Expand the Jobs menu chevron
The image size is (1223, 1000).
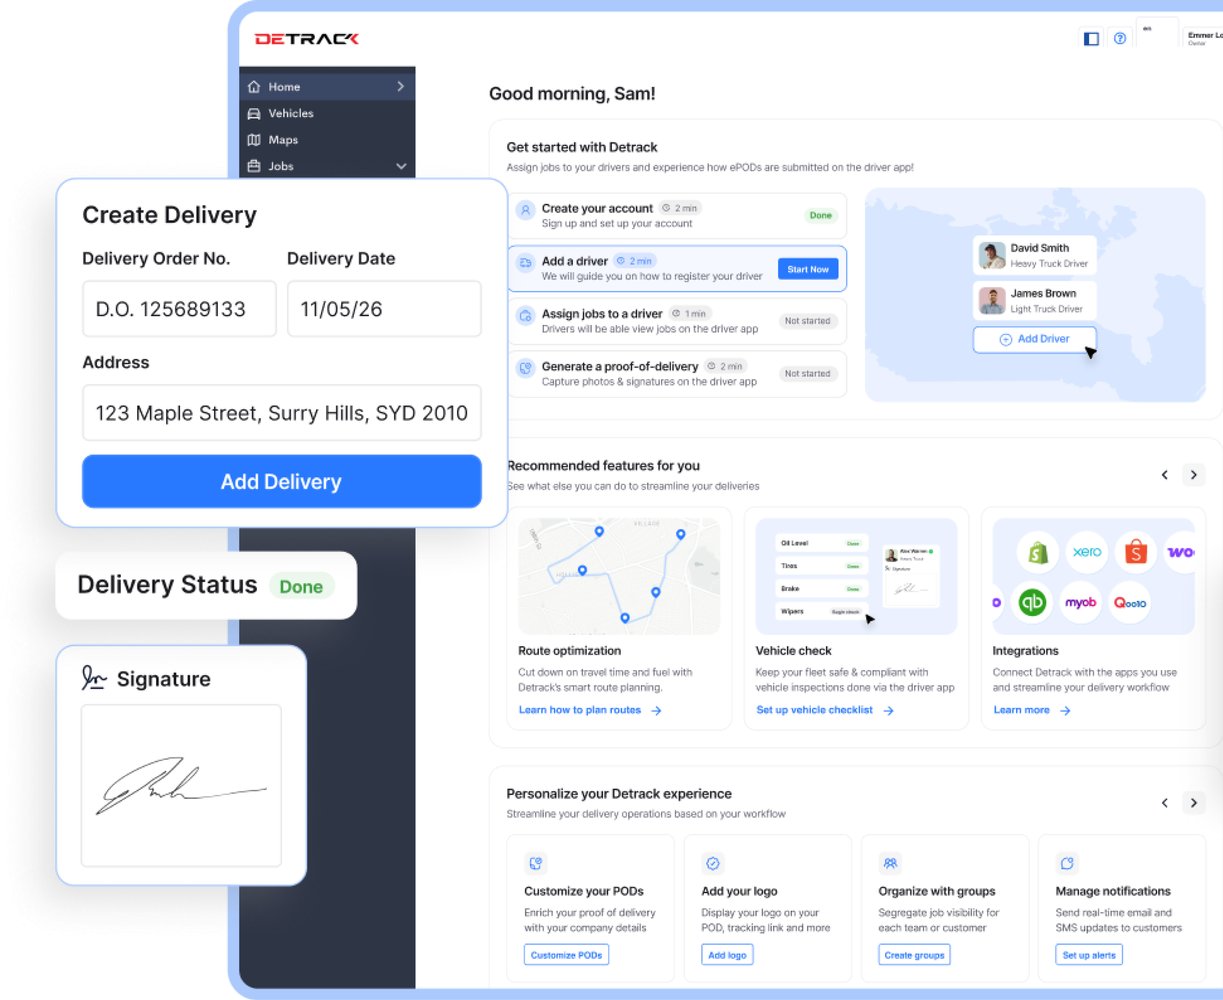(401, 166)
